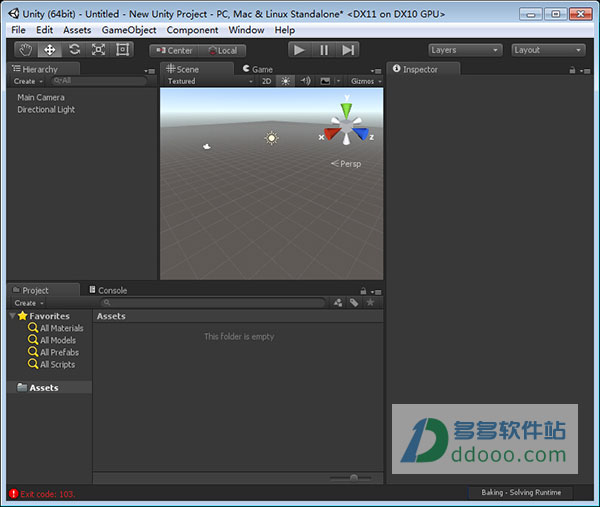Select the Assets folder in tree
Viewport: 600px width, 507px height.
coord(49,388)
